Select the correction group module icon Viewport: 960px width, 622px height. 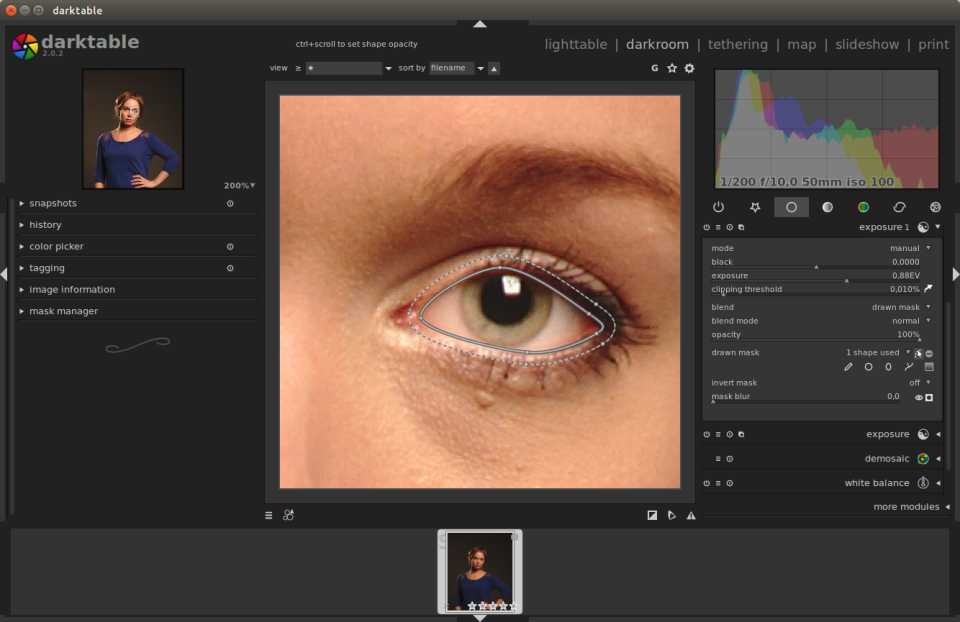click(x=899, y=207)
